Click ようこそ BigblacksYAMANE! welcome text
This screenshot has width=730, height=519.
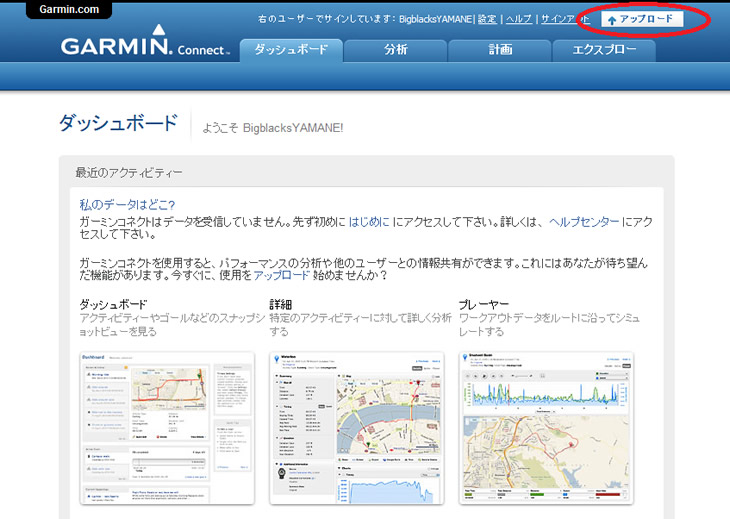click(272, 128)
